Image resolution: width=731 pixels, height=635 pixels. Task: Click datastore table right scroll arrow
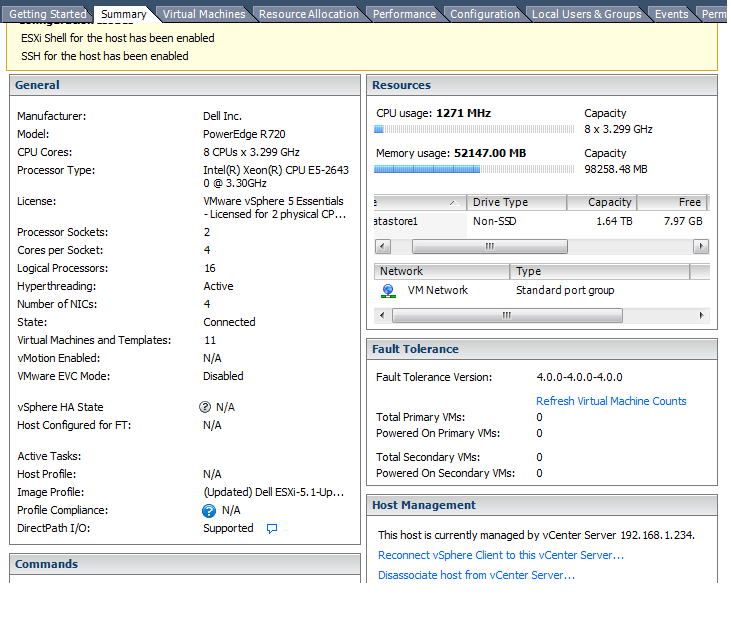tap(701, 246)
